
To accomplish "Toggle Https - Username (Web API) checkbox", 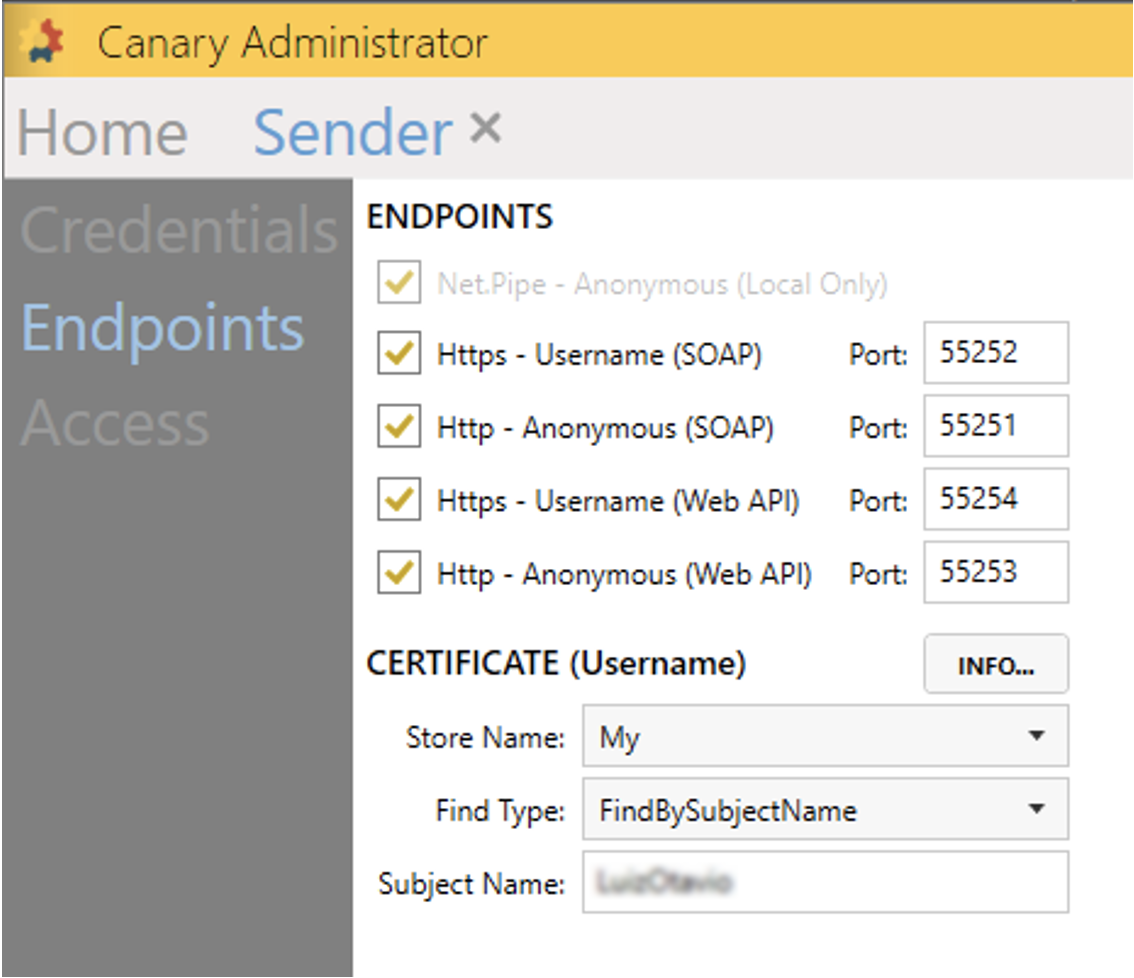I will point(398,501).
